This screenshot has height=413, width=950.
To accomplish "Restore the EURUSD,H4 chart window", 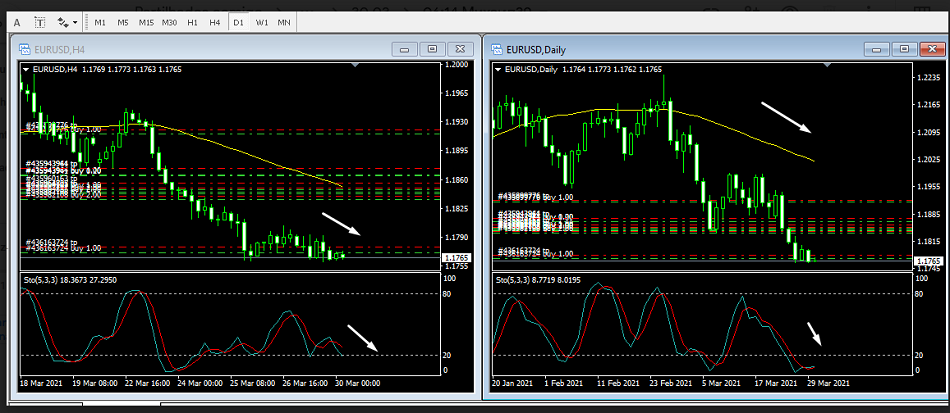I will (433, 48).
